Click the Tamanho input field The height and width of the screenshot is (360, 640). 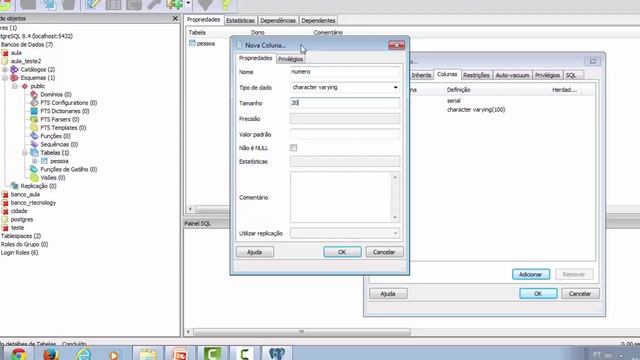pyautogui.click(x=345, y=103)
